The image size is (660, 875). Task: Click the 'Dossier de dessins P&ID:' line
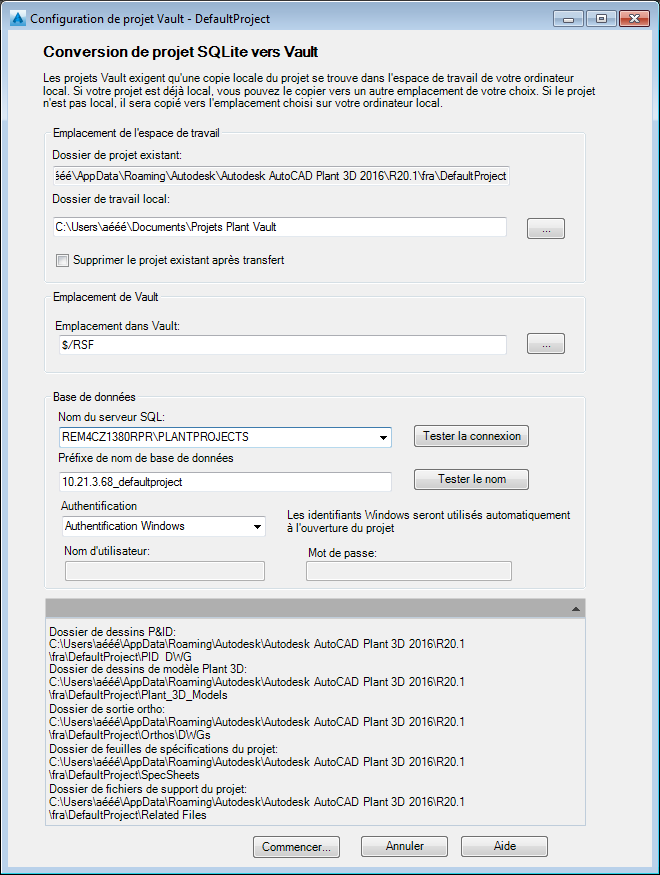pyautogui.click(x=113, y=632)
